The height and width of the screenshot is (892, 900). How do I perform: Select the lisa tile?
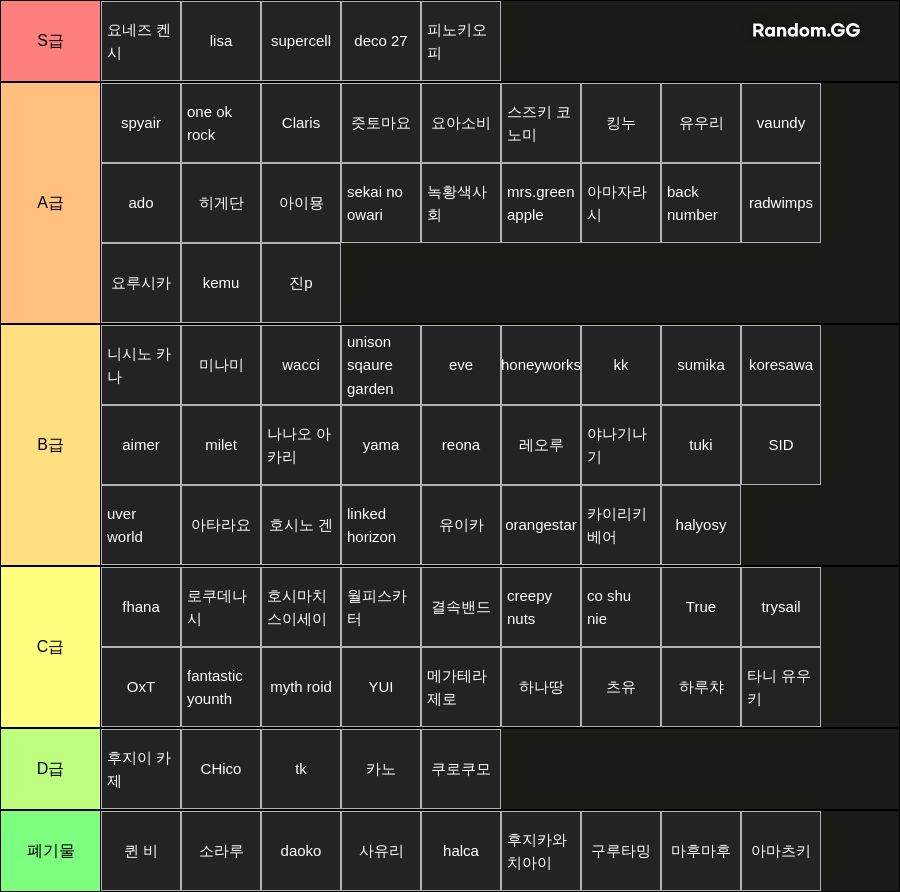click(221, 41)
